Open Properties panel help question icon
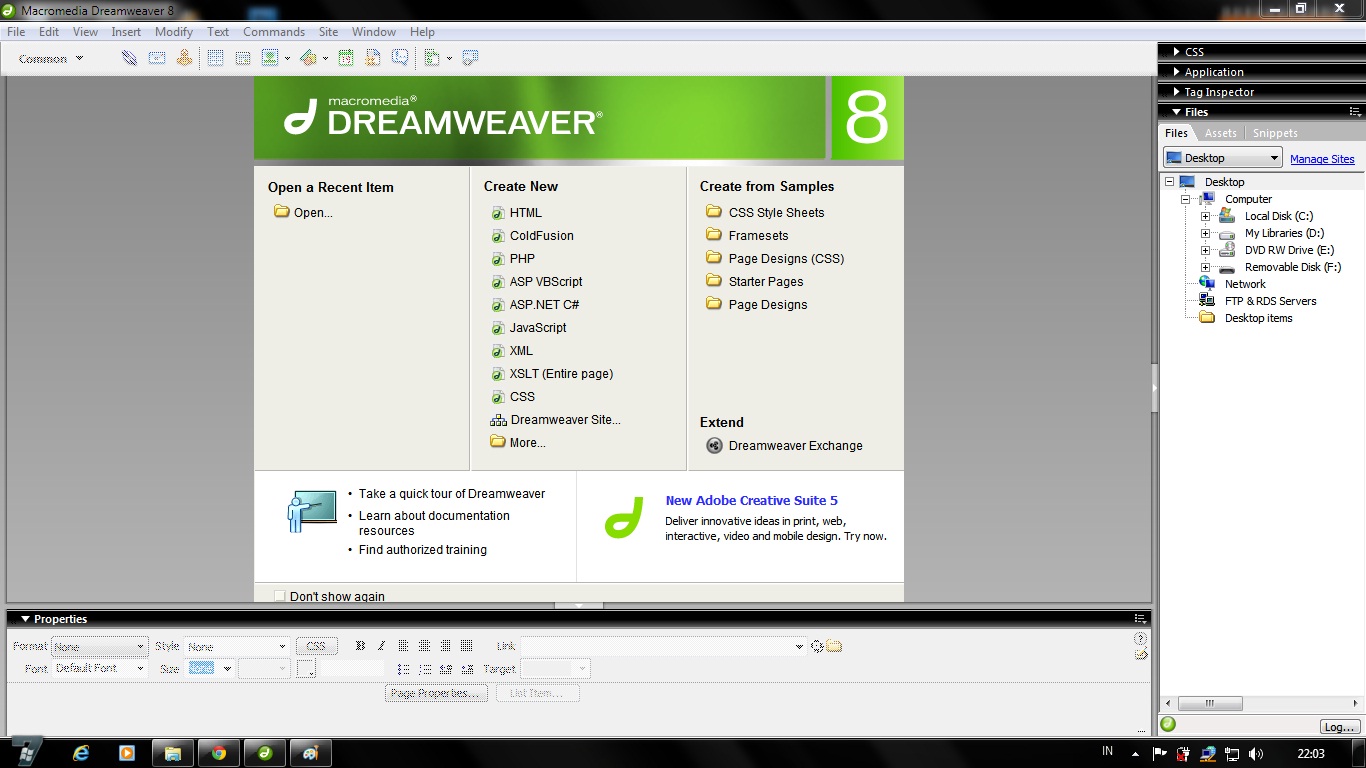The width and height of the screenshot is (1366, 768). 1141,638
